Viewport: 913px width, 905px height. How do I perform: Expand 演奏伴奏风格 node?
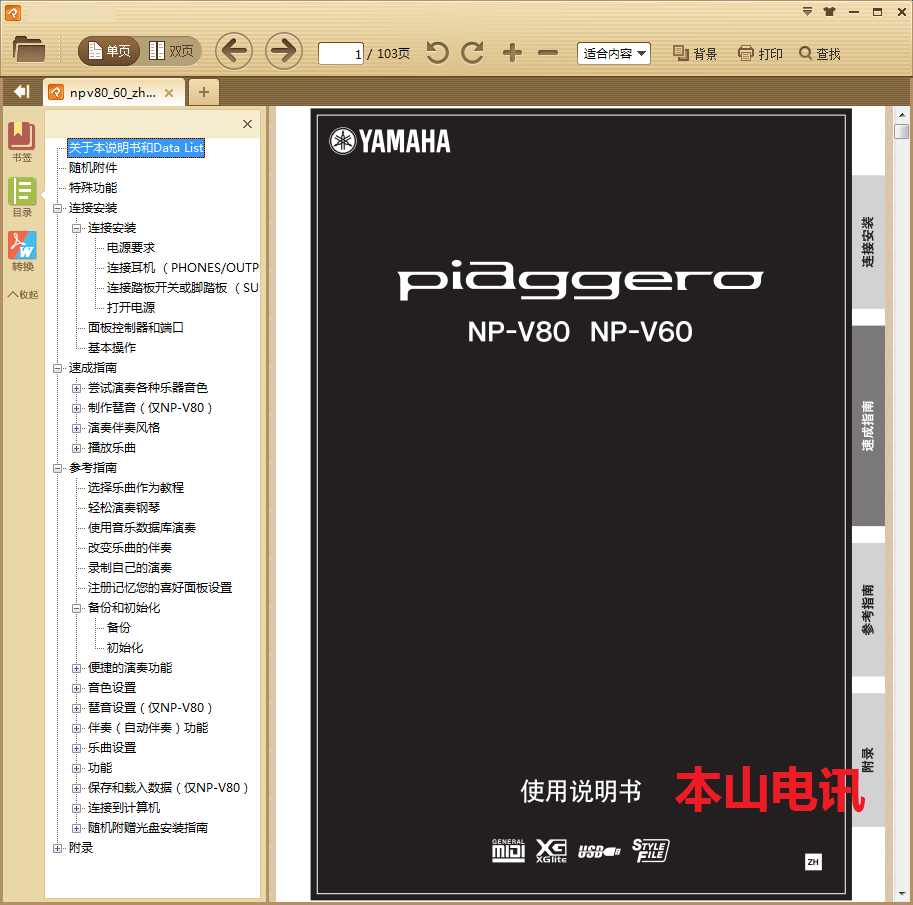click(76, 428)
